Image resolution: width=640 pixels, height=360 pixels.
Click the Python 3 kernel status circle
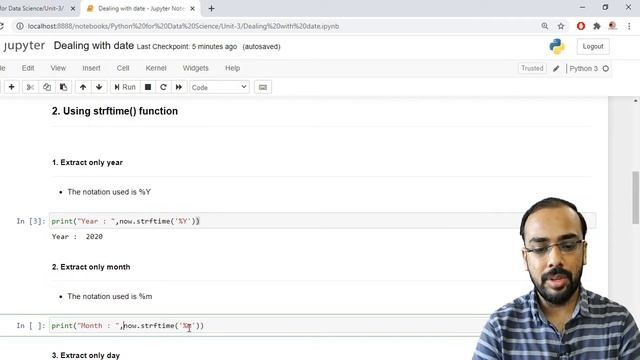coord(606,69)
